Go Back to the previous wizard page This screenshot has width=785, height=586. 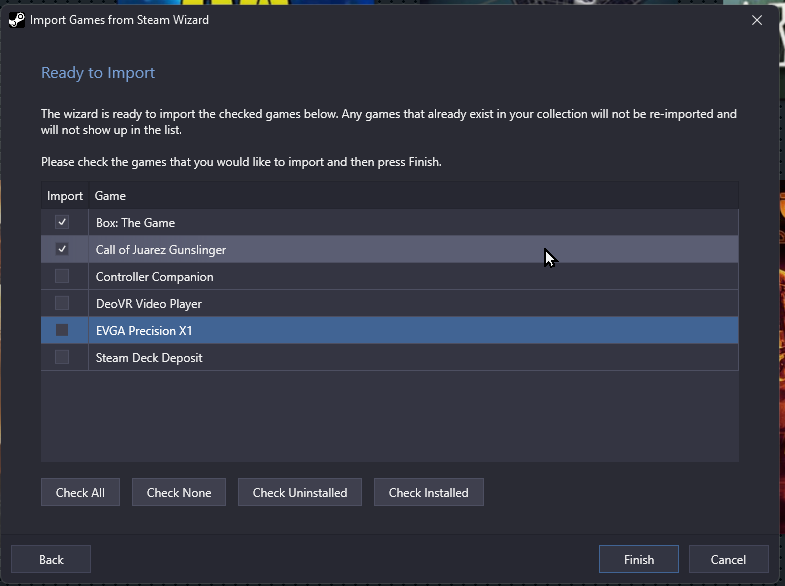(x=51, y=559)
